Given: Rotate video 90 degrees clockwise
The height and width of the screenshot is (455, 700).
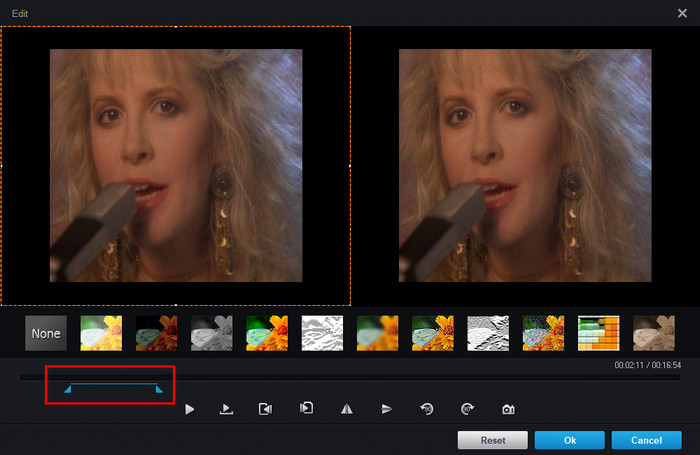Looking at the screenshot, I should (467, 409).
